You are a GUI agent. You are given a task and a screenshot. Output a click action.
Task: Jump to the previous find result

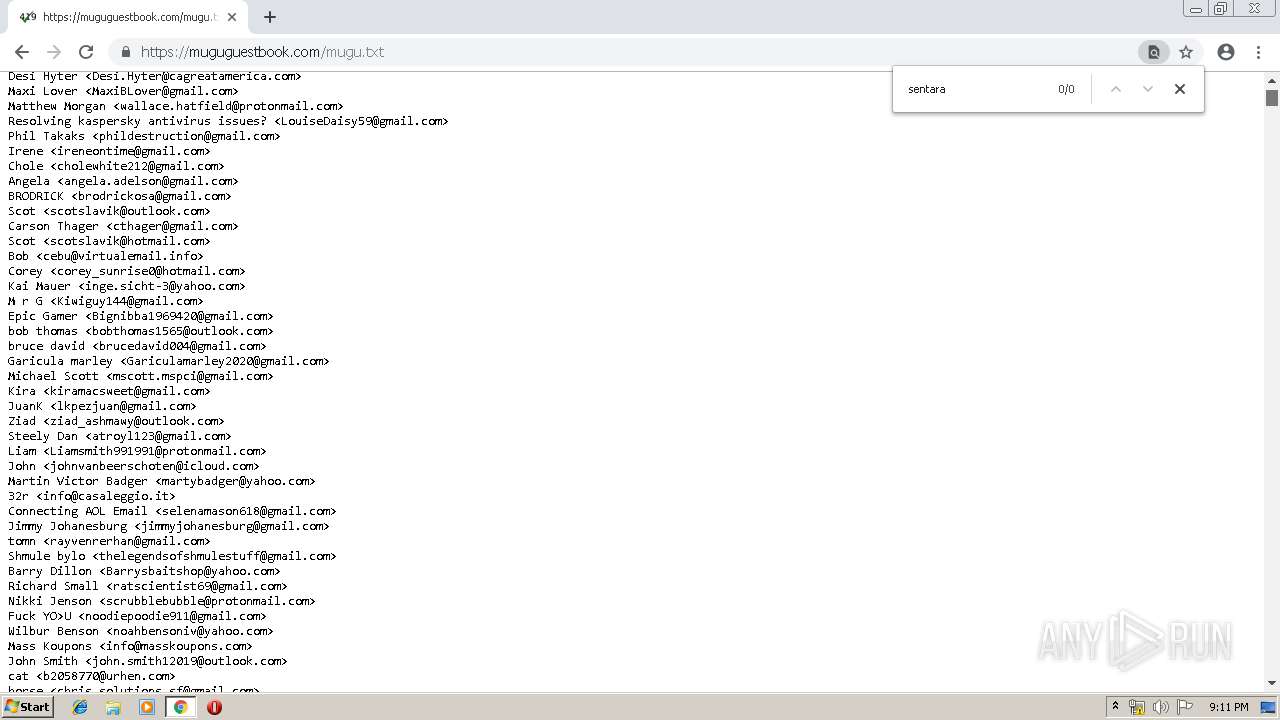[x=1116, y=89]
